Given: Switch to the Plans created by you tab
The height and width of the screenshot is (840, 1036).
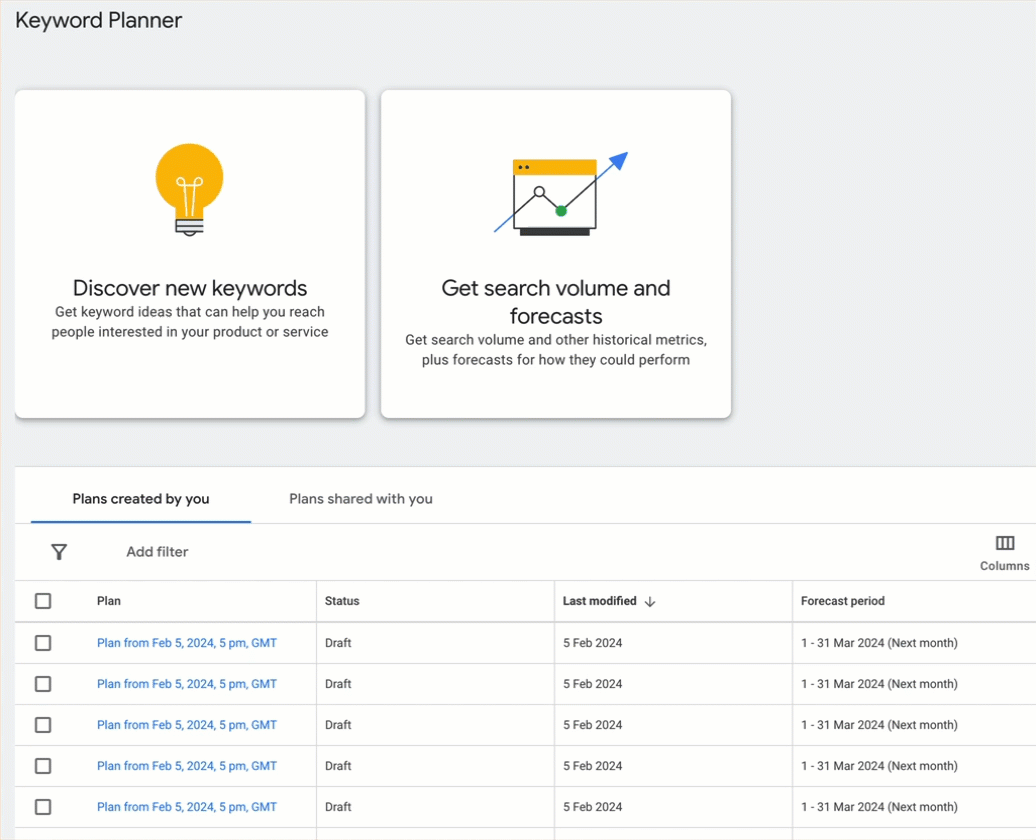Looking at the screenshot, I should (140, 498).
